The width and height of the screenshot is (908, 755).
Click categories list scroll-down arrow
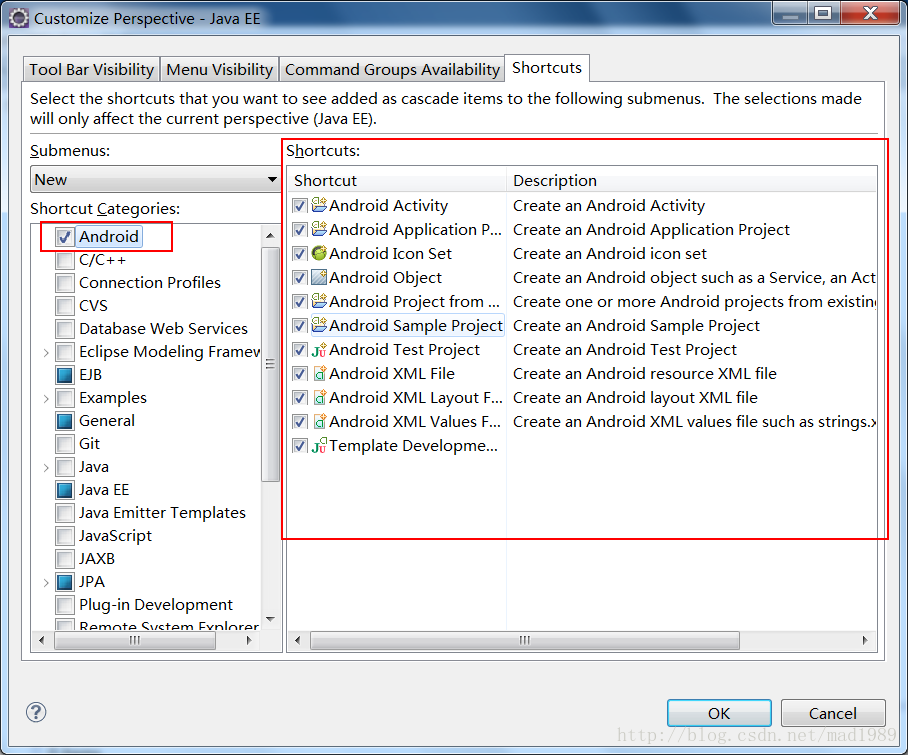click(270, 619)
